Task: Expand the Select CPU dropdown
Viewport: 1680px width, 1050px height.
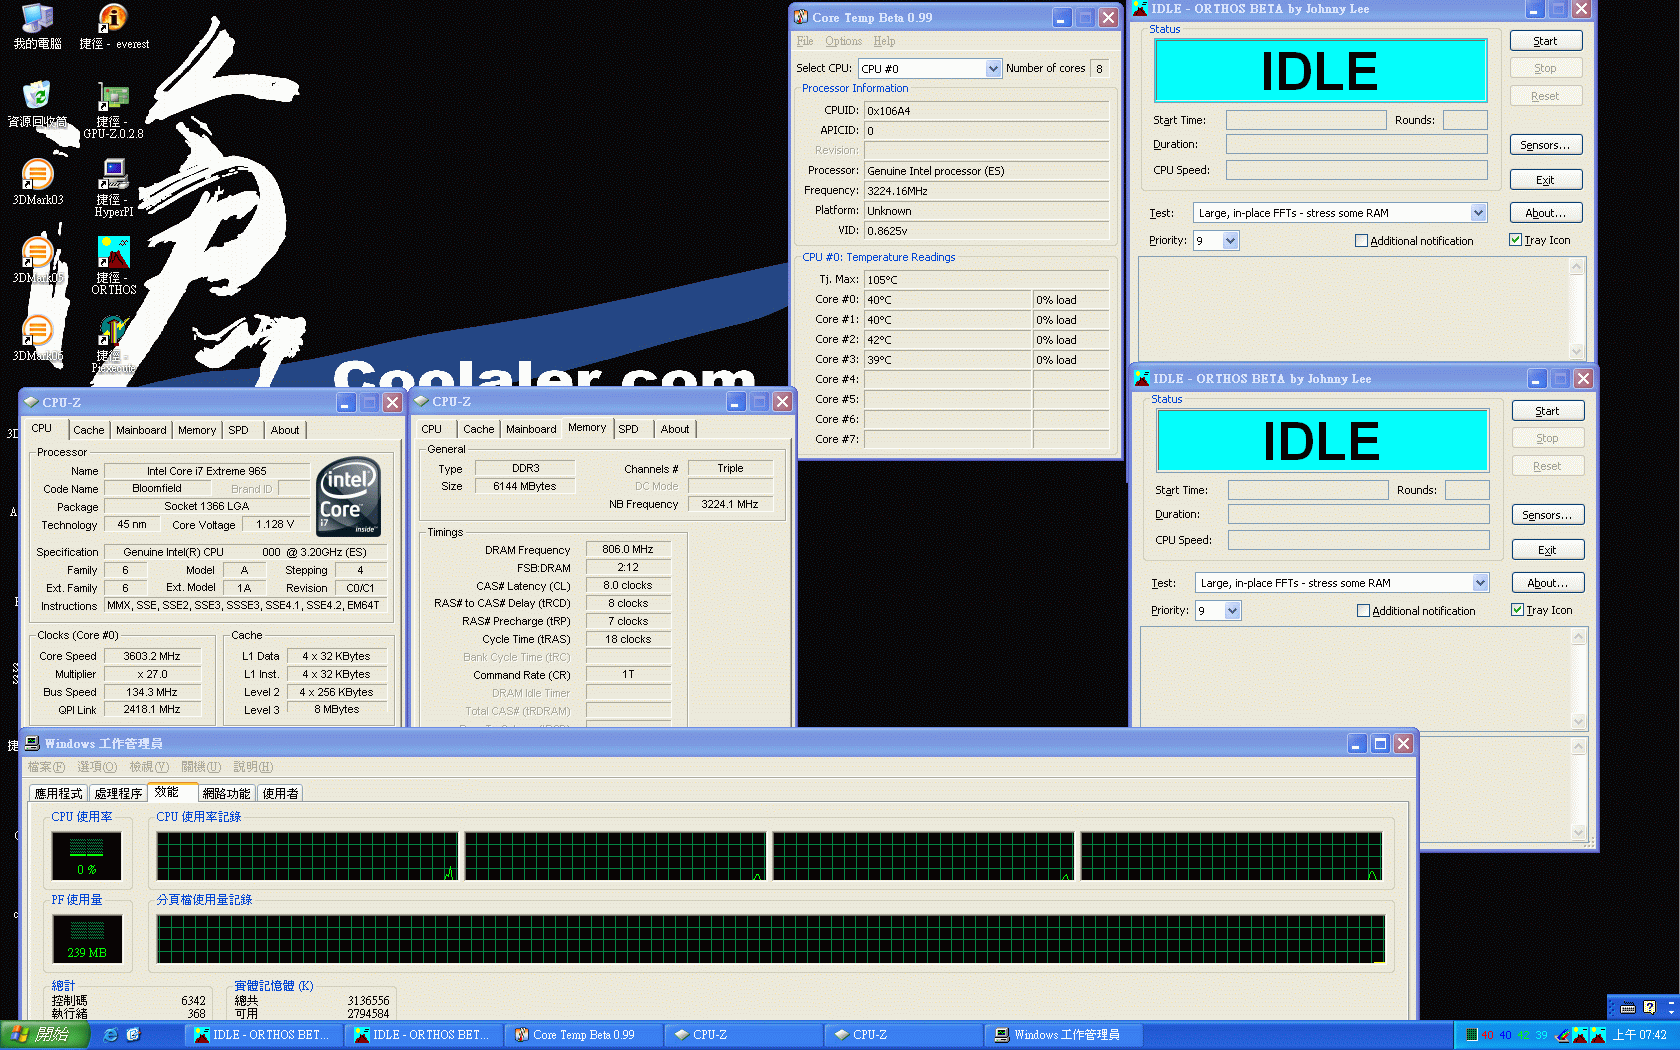Action: coord(993,69)
